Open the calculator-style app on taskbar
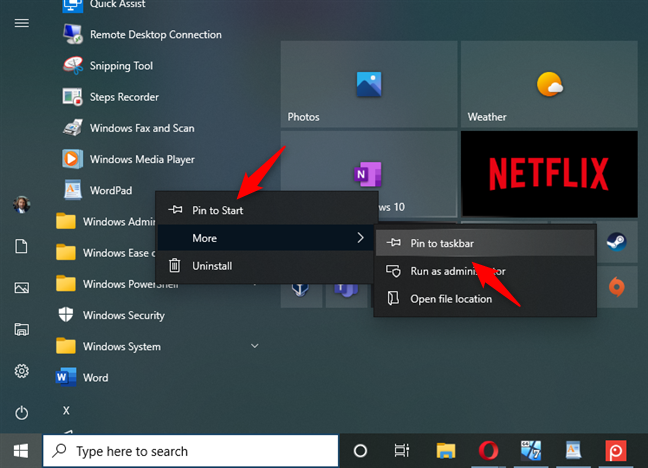This screenshot has height=468, width=648. point(531,451)
